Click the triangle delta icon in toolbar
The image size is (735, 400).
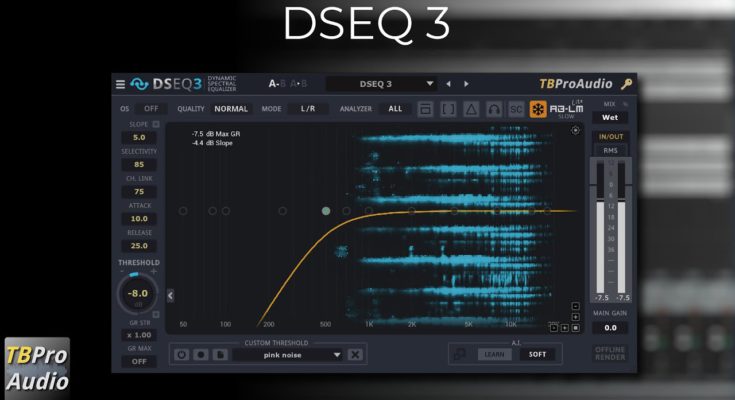[x=471, y=109]
